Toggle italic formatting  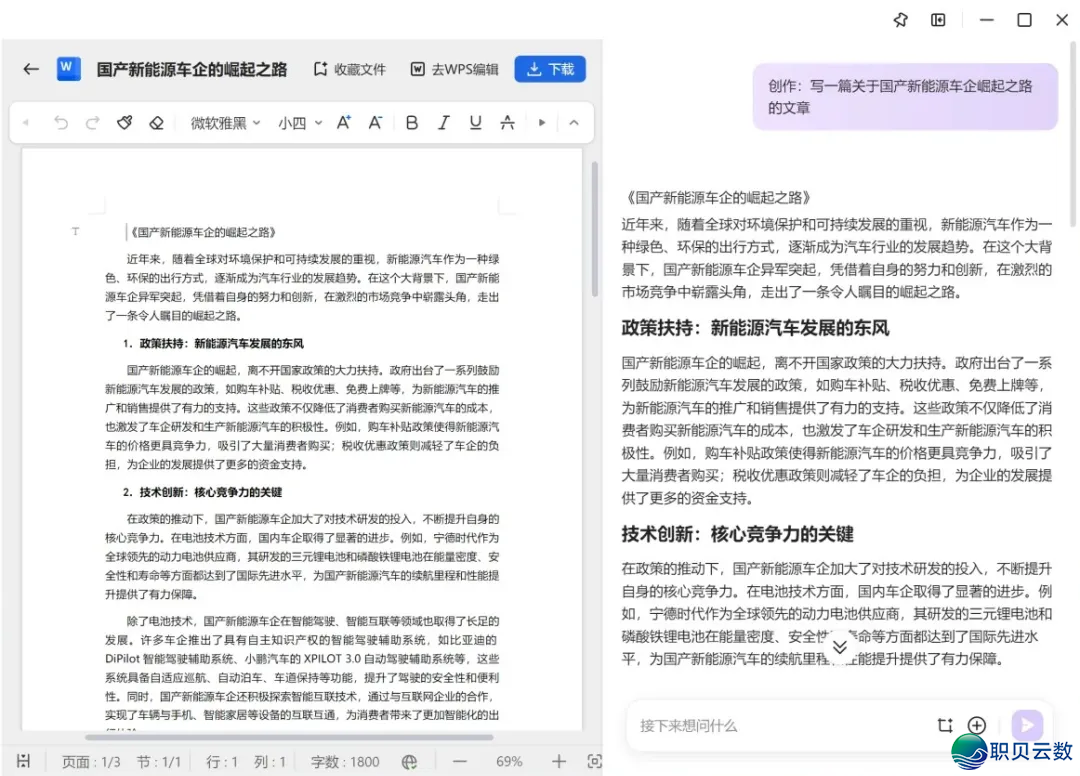click(x=444, y=123)
